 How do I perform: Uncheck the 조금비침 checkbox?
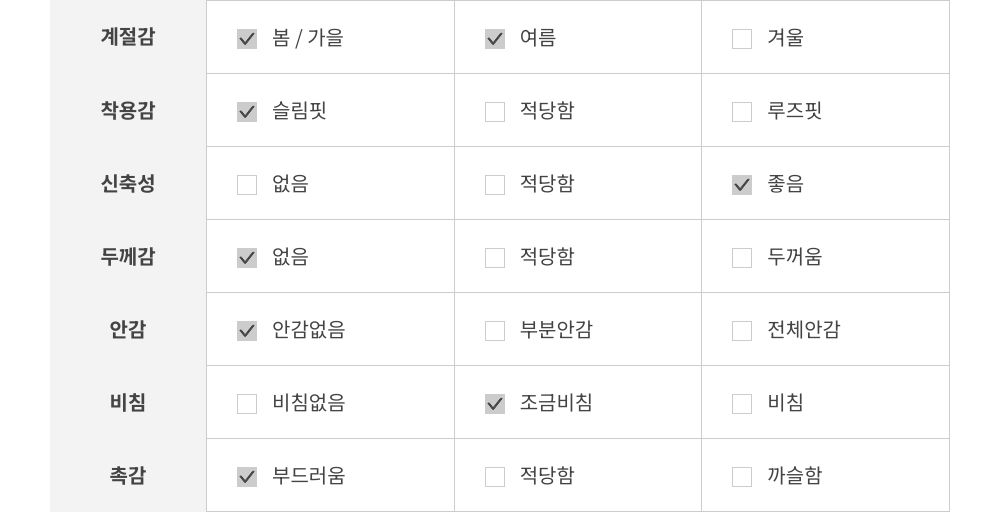coord(495,404)
